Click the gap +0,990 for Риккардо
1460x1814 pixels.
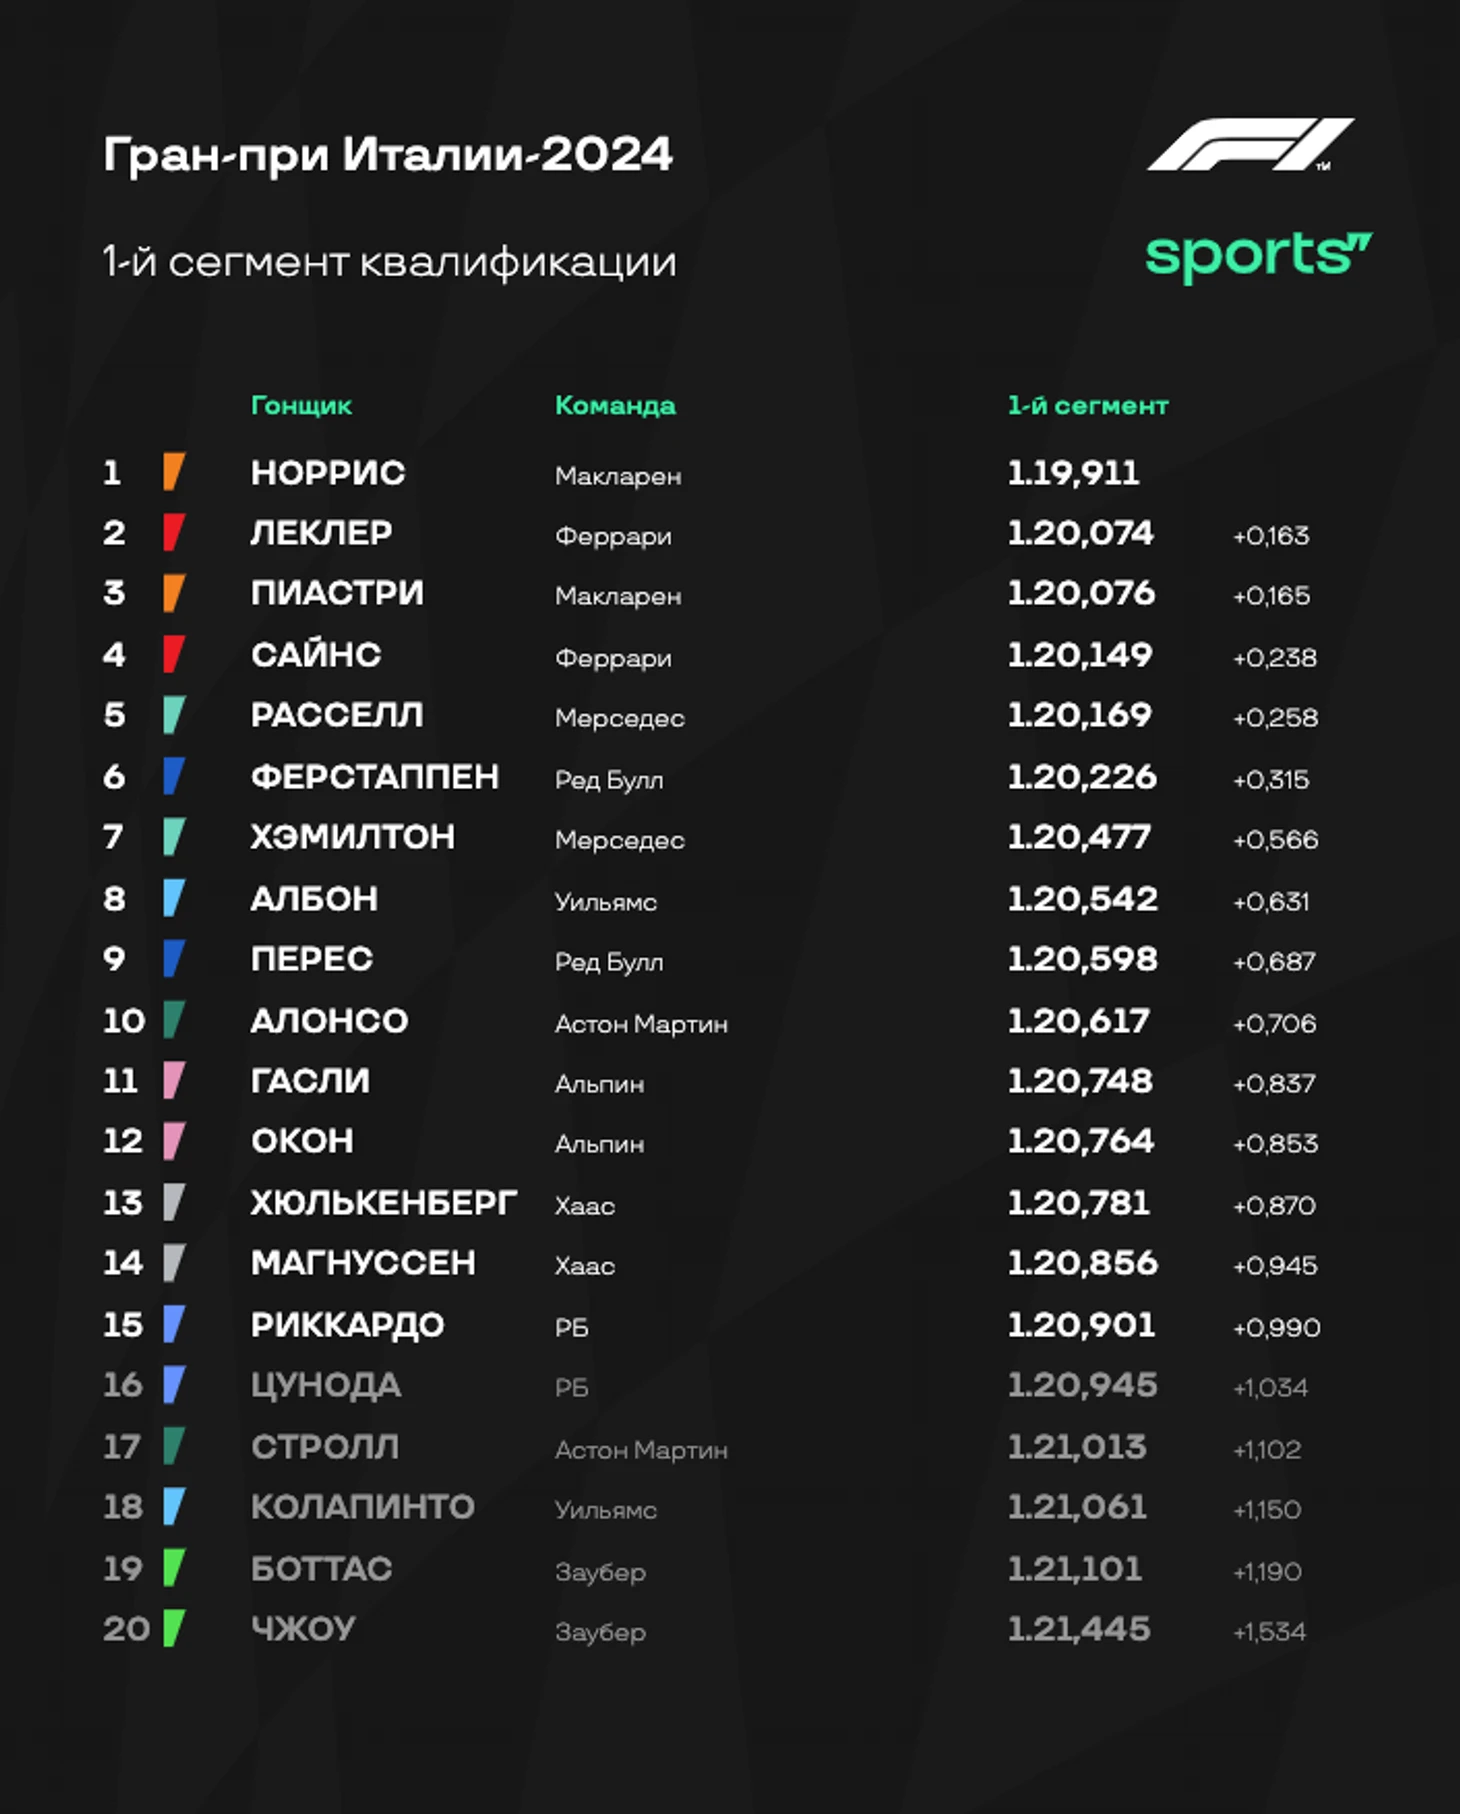pyautogui.click(x=1277, y=1327)
